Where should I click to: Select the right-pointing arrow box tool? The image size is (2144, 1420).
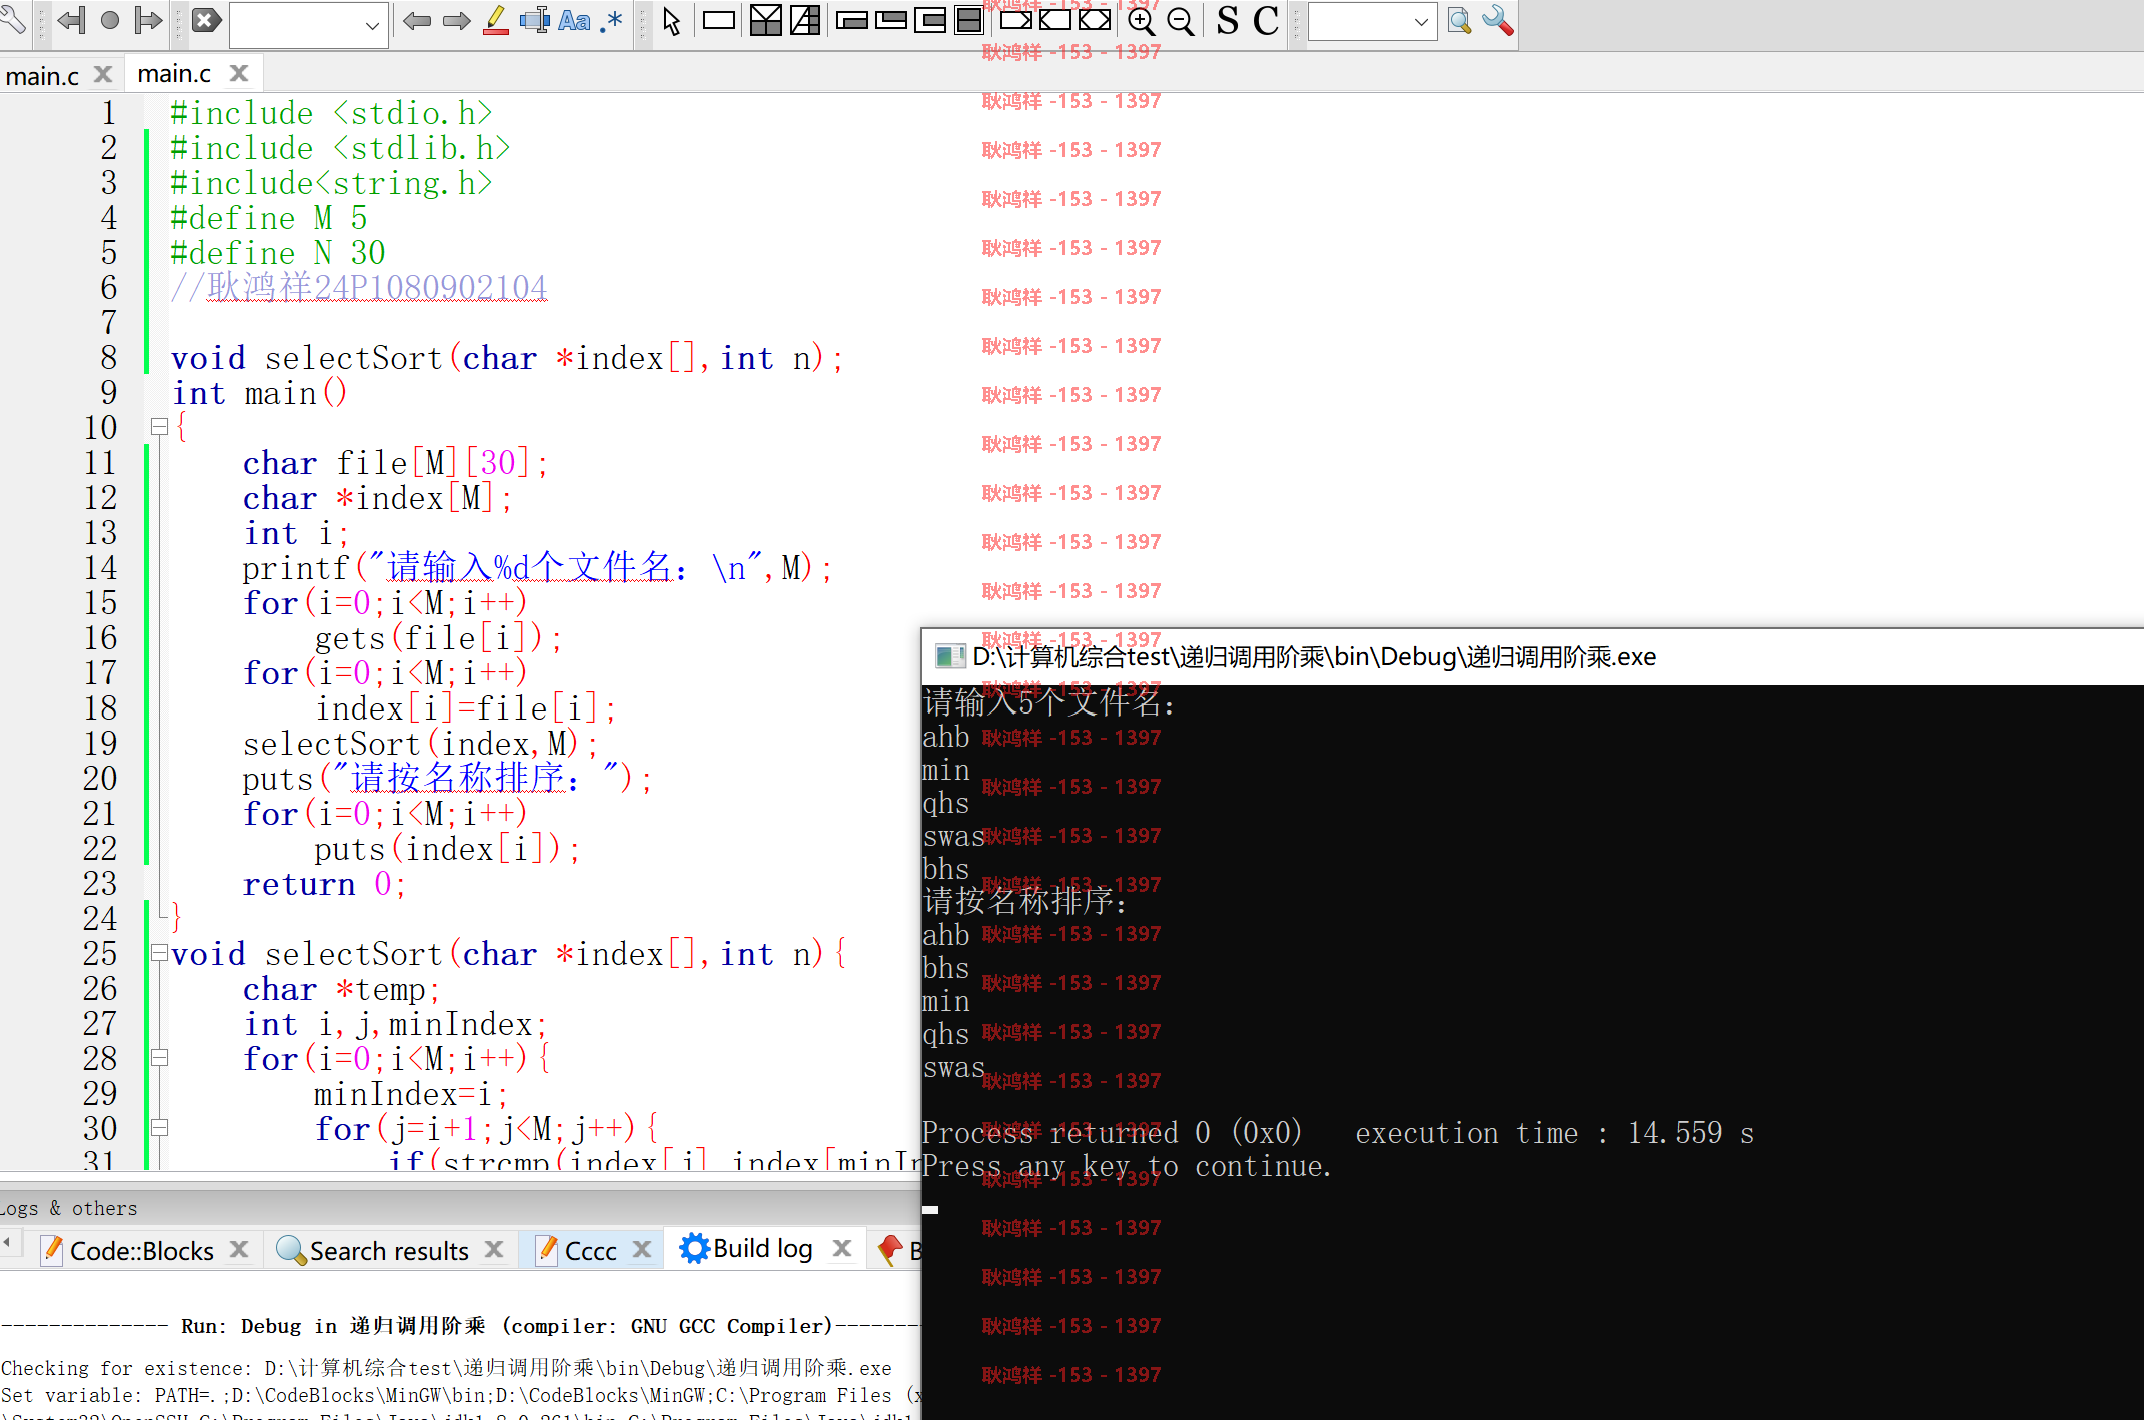point(1016,20)
